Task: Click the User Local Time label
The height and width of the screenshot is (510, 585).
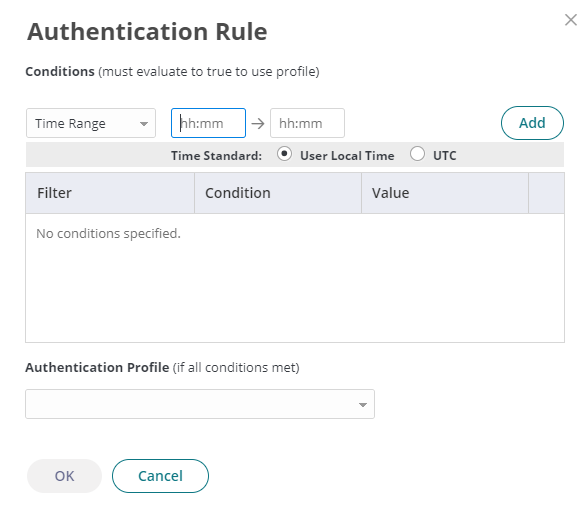Action: point(347,156)
